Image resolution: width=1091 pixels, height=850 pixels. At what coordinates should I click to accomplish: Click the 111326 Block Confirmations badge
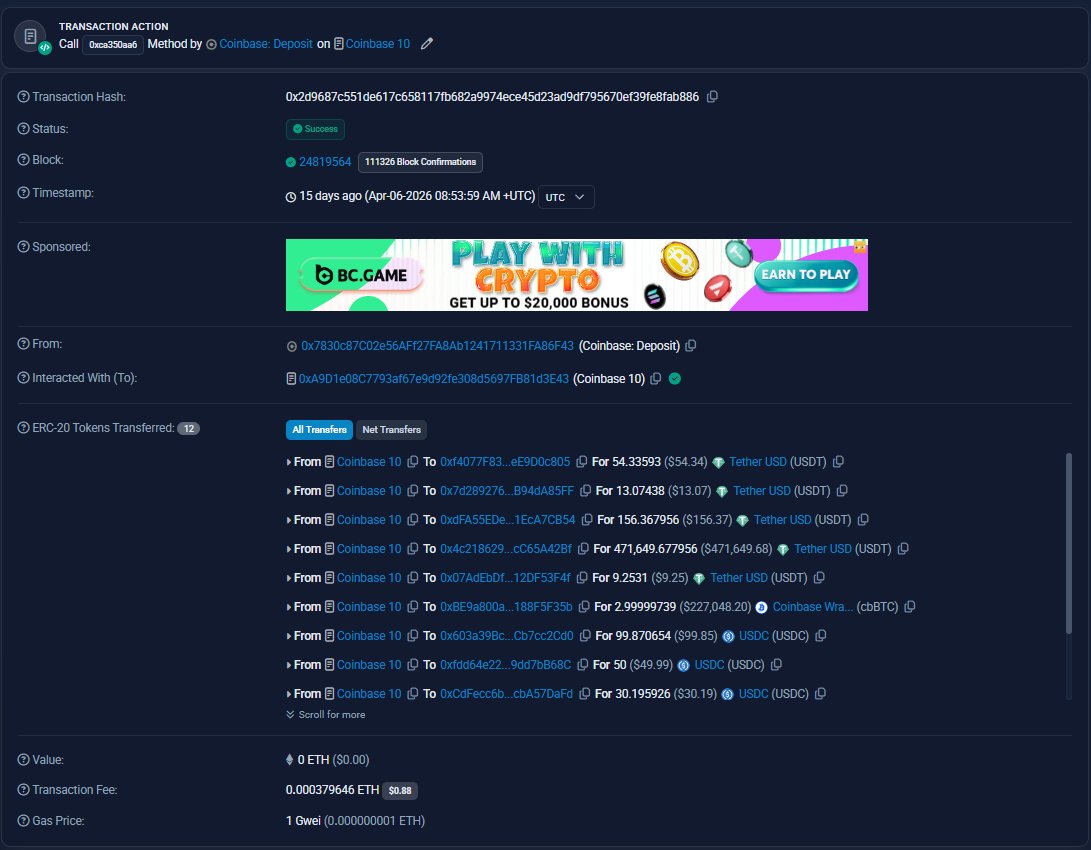click(x=420, y=162)
